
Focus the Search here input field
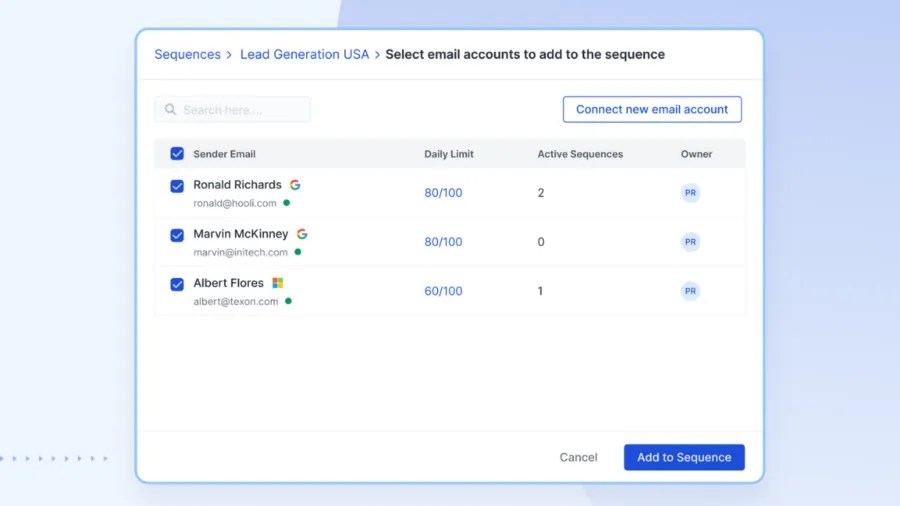click(232, 110)
